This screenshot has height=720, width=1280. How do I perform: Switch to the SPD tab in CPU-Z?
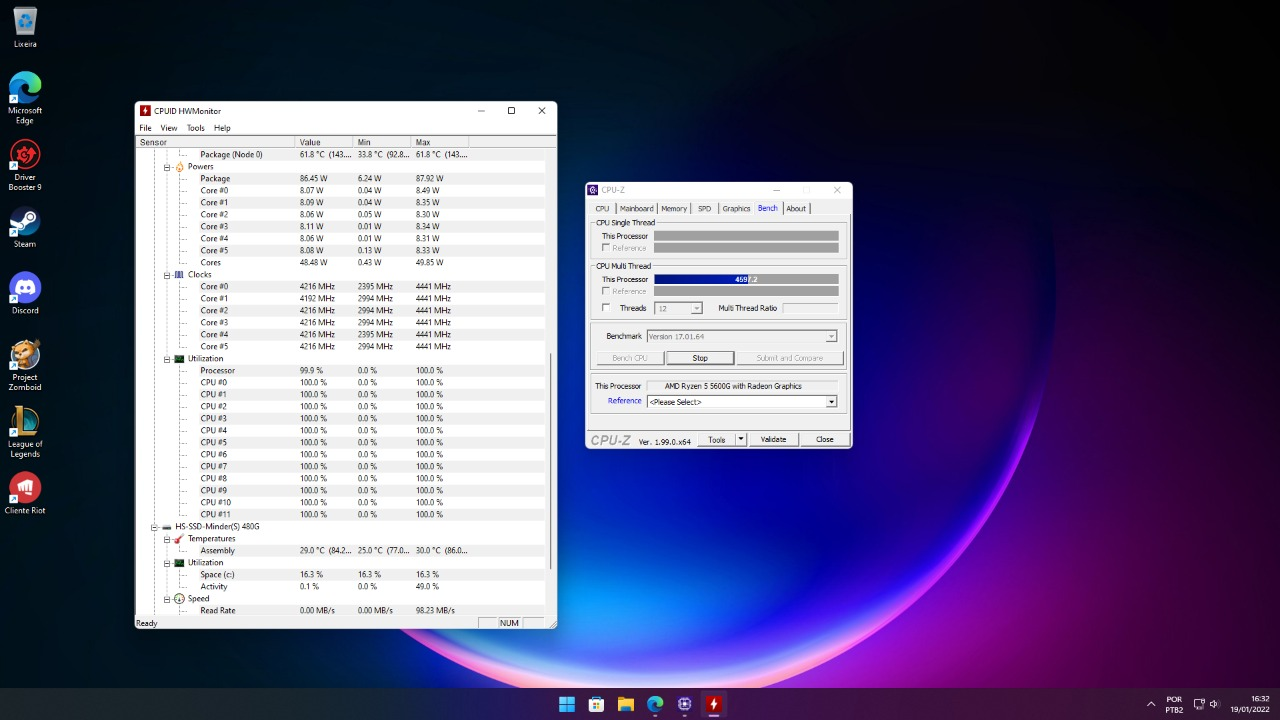click(705, 209)
